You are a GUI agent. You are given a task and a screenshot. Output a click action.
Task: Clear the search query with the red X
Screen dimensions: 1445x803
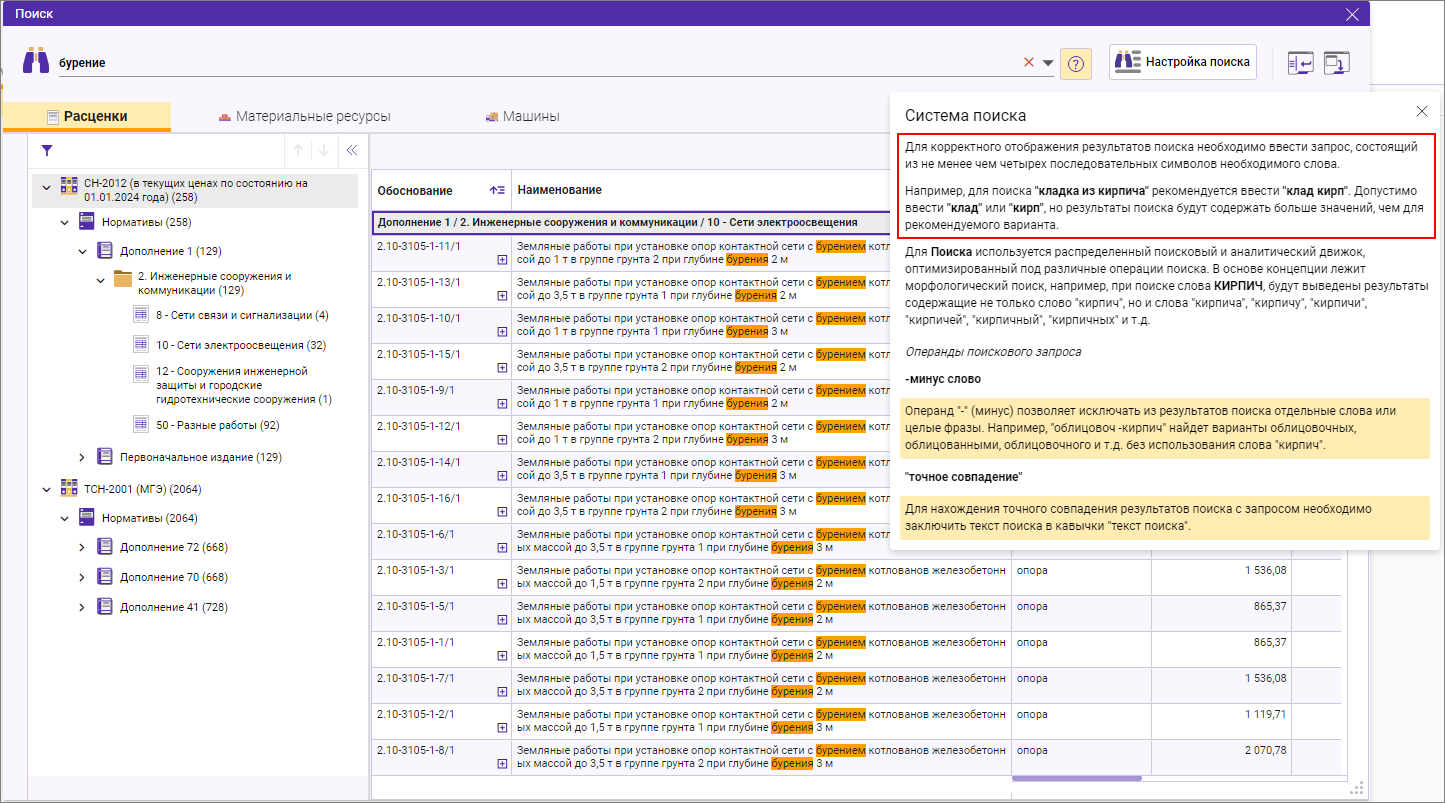pyautogui.click(x=1029, y=62)
